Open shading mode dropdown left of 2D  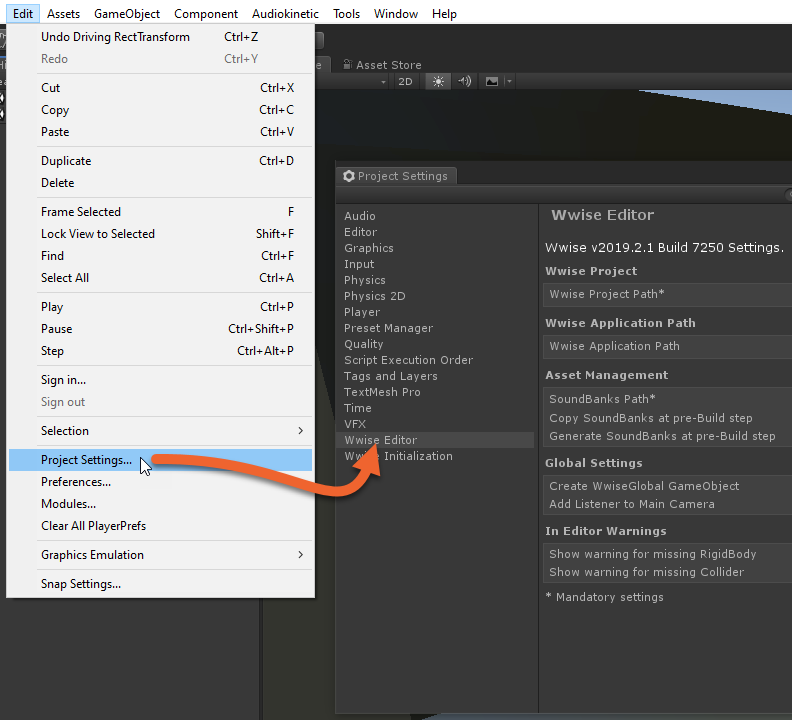pyautogui.click(x=383, y=81)
